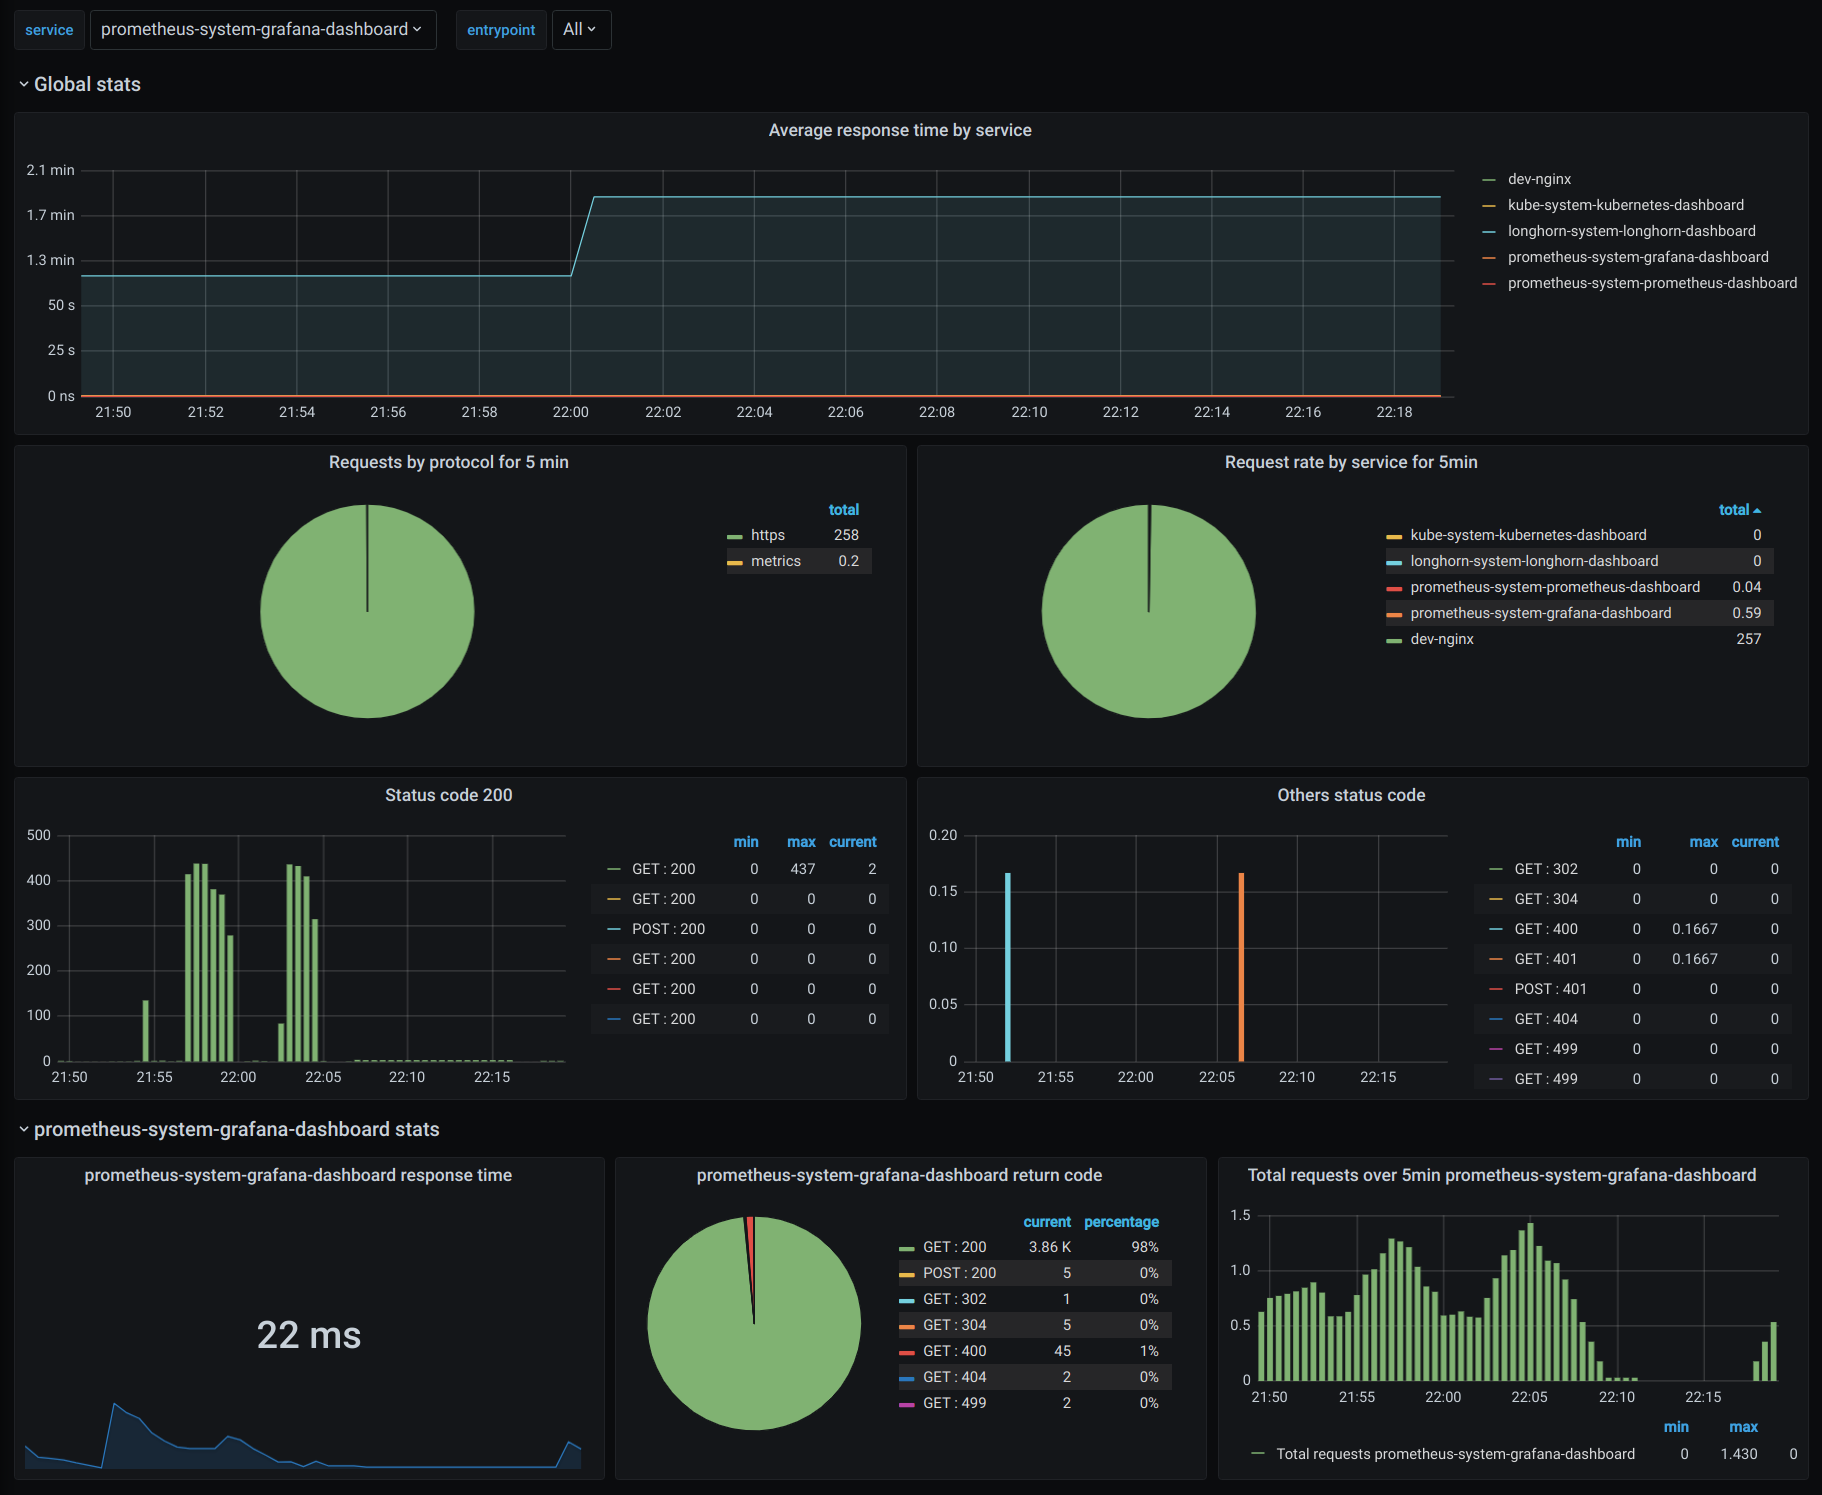Click the pink GET : 499 swatch in return code legend

pos(907,1405)
